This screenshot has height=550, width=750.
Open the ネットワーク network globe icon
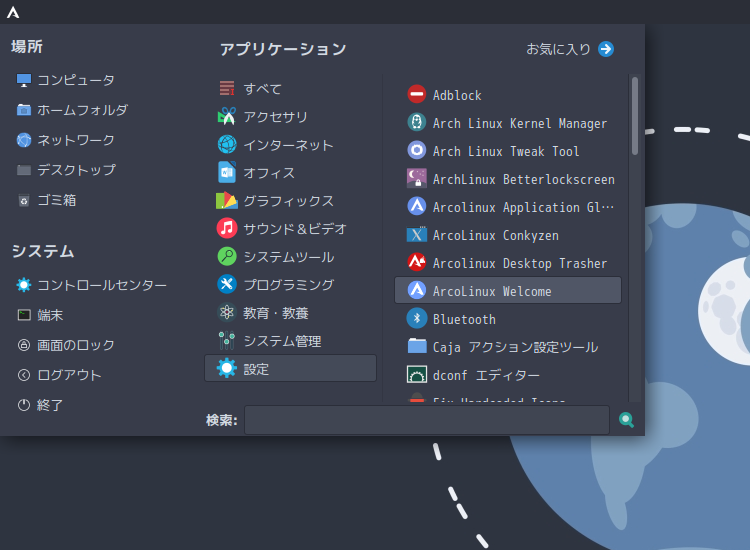coord(23,140)
